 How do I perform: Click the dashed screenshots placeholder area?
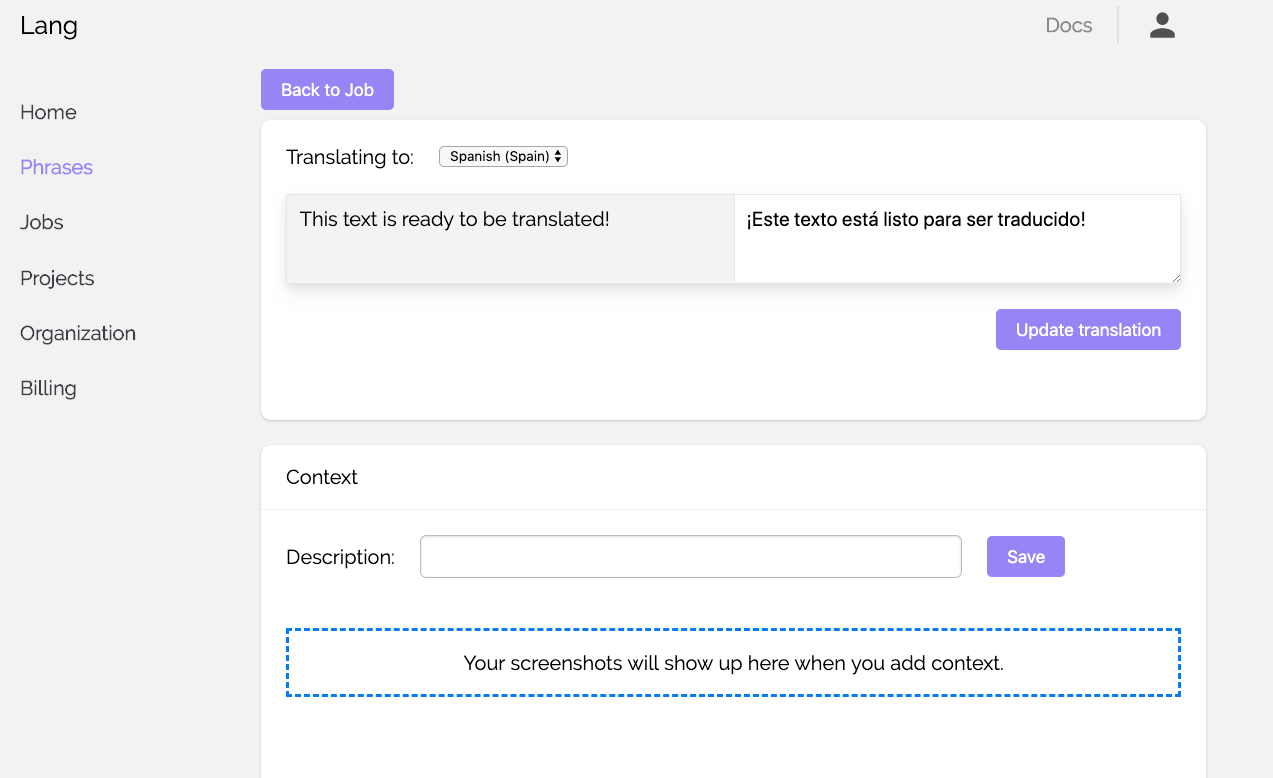[x=733, y=663]
